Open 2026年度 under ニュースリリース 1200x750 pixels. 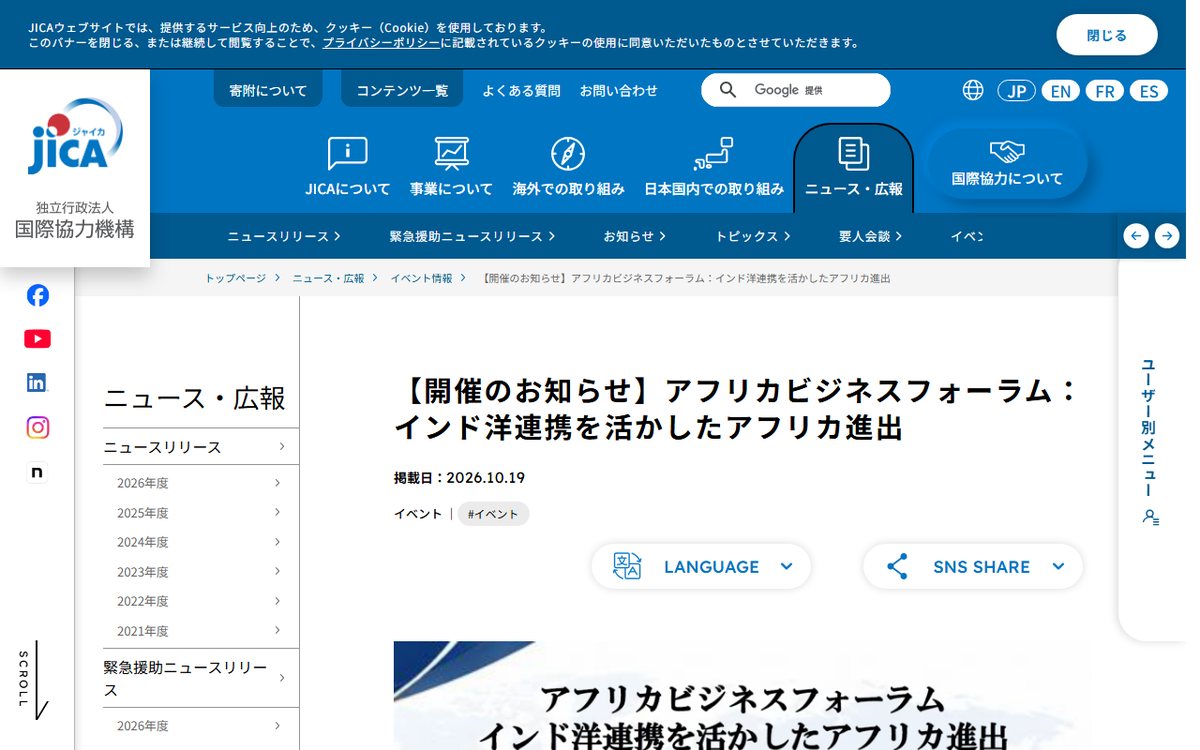tap(201, 483)
